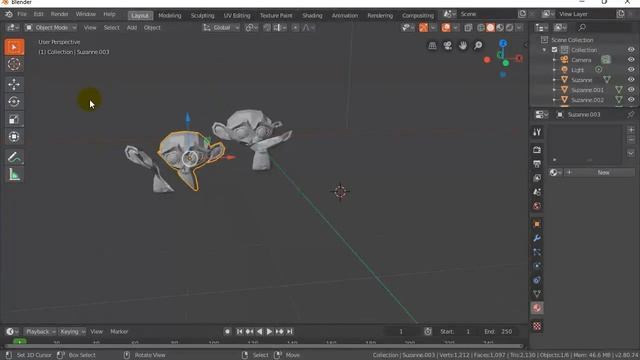Open Material properties tab

[x=537, y=308]
